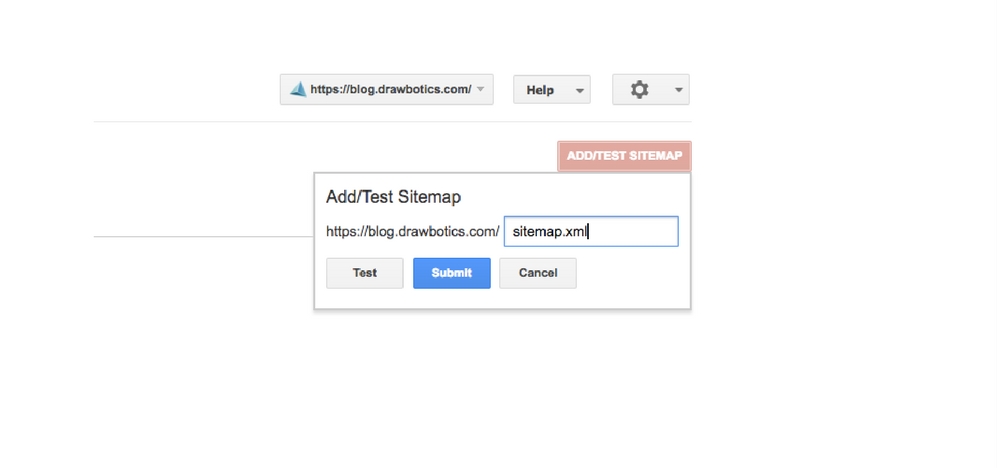Click the sitemap path input field
The width and height of the screenshot is (997, 468).
[590, 232]
